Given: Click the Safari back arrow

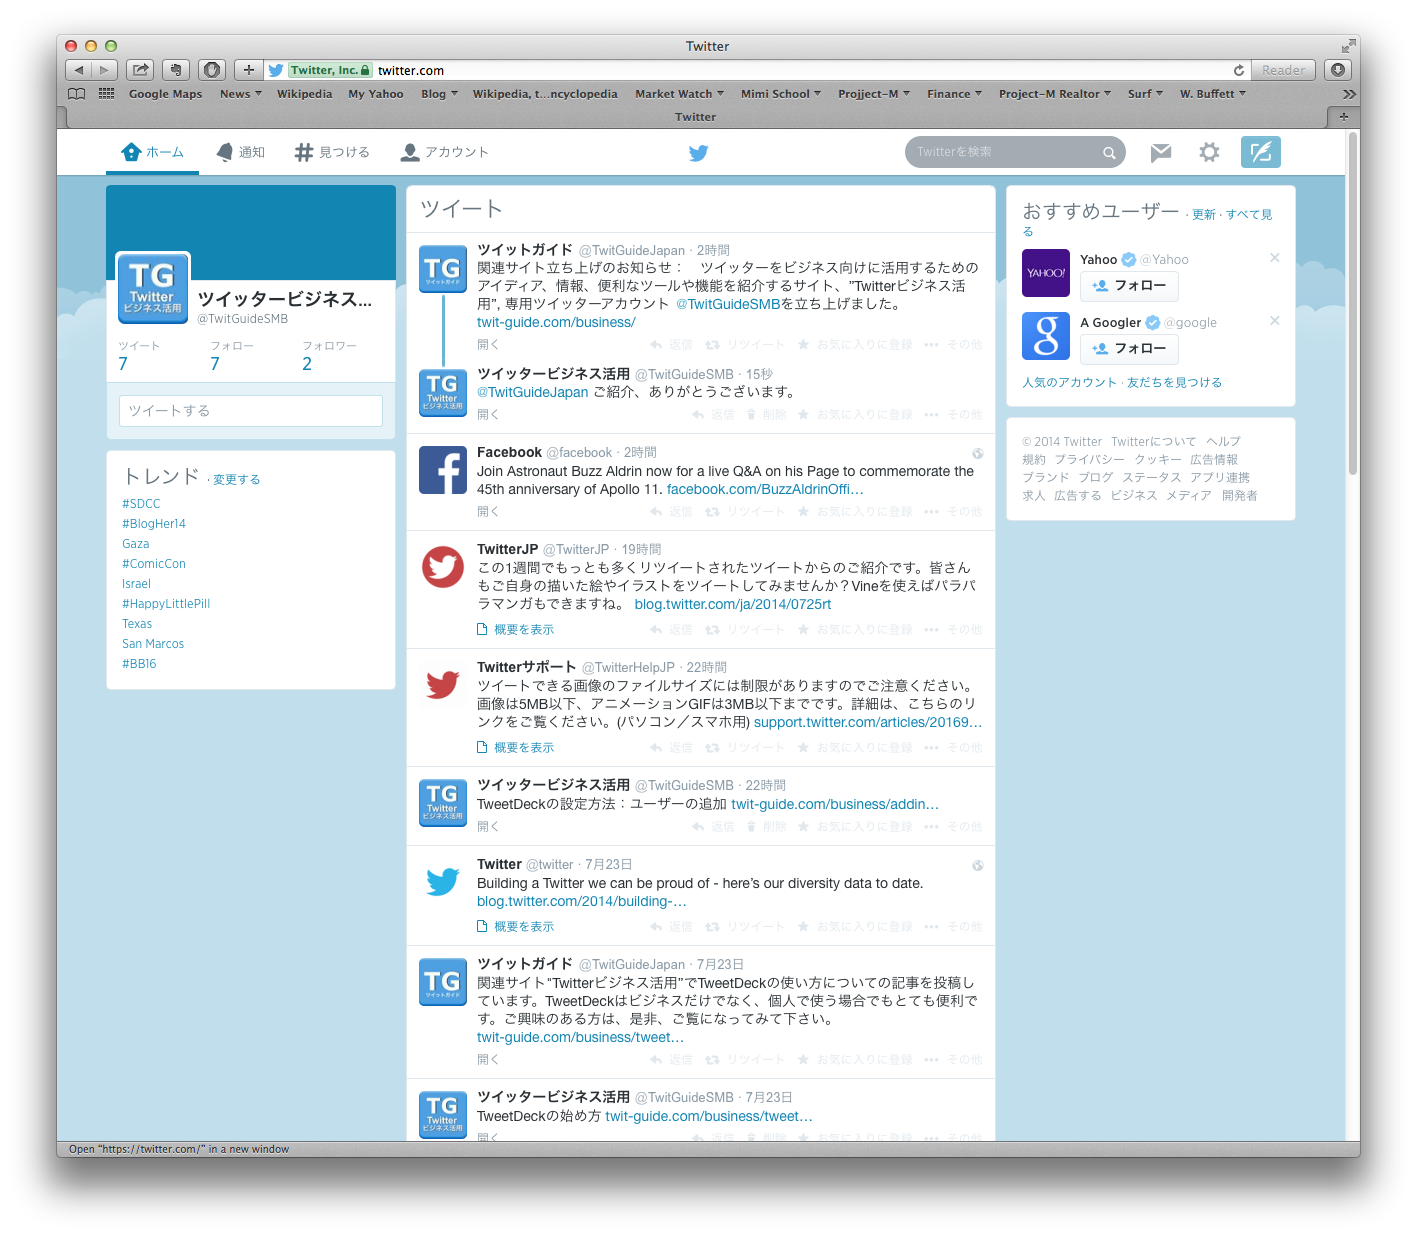Looking at the screenshot, I should [x=78, y=70].
